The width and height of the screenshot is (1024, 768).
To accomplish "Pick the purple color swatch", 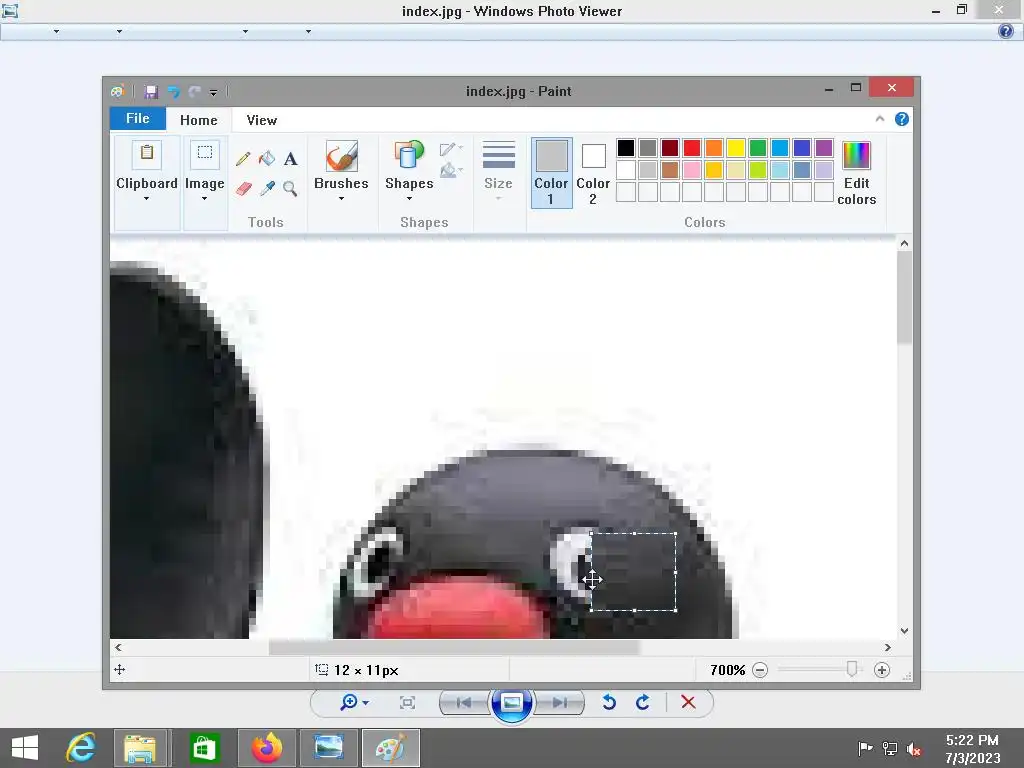I will 824,148.
